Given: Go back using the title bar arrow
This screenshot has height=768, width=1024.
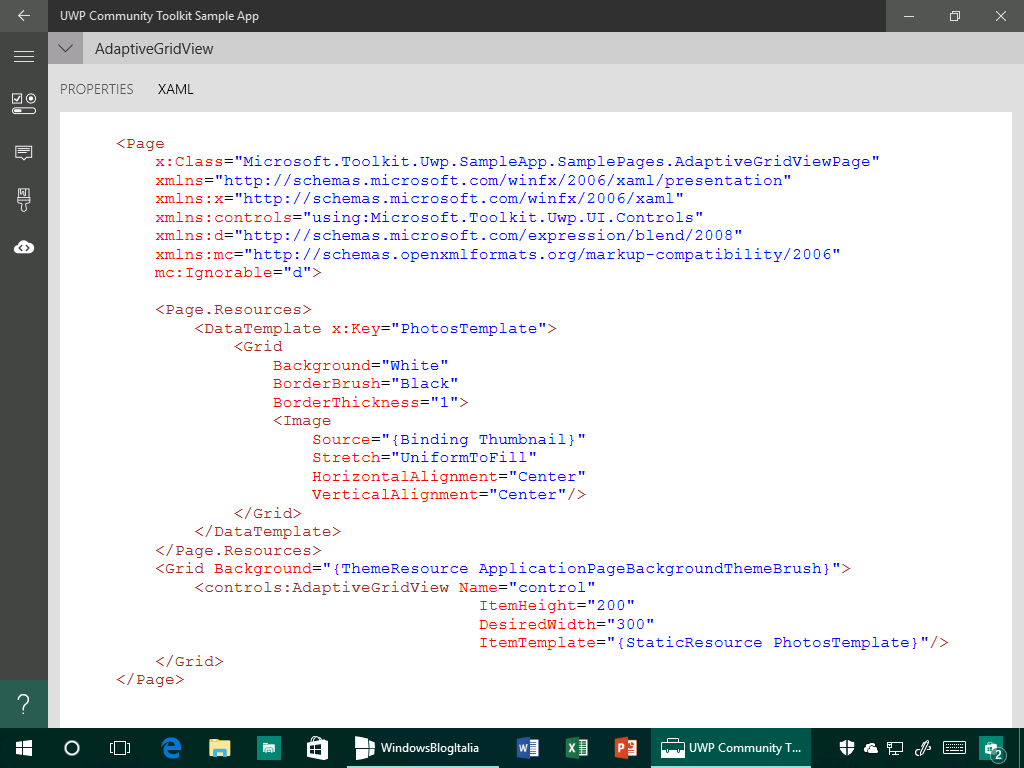Looking at the screenshot, I should click(24, 16).
